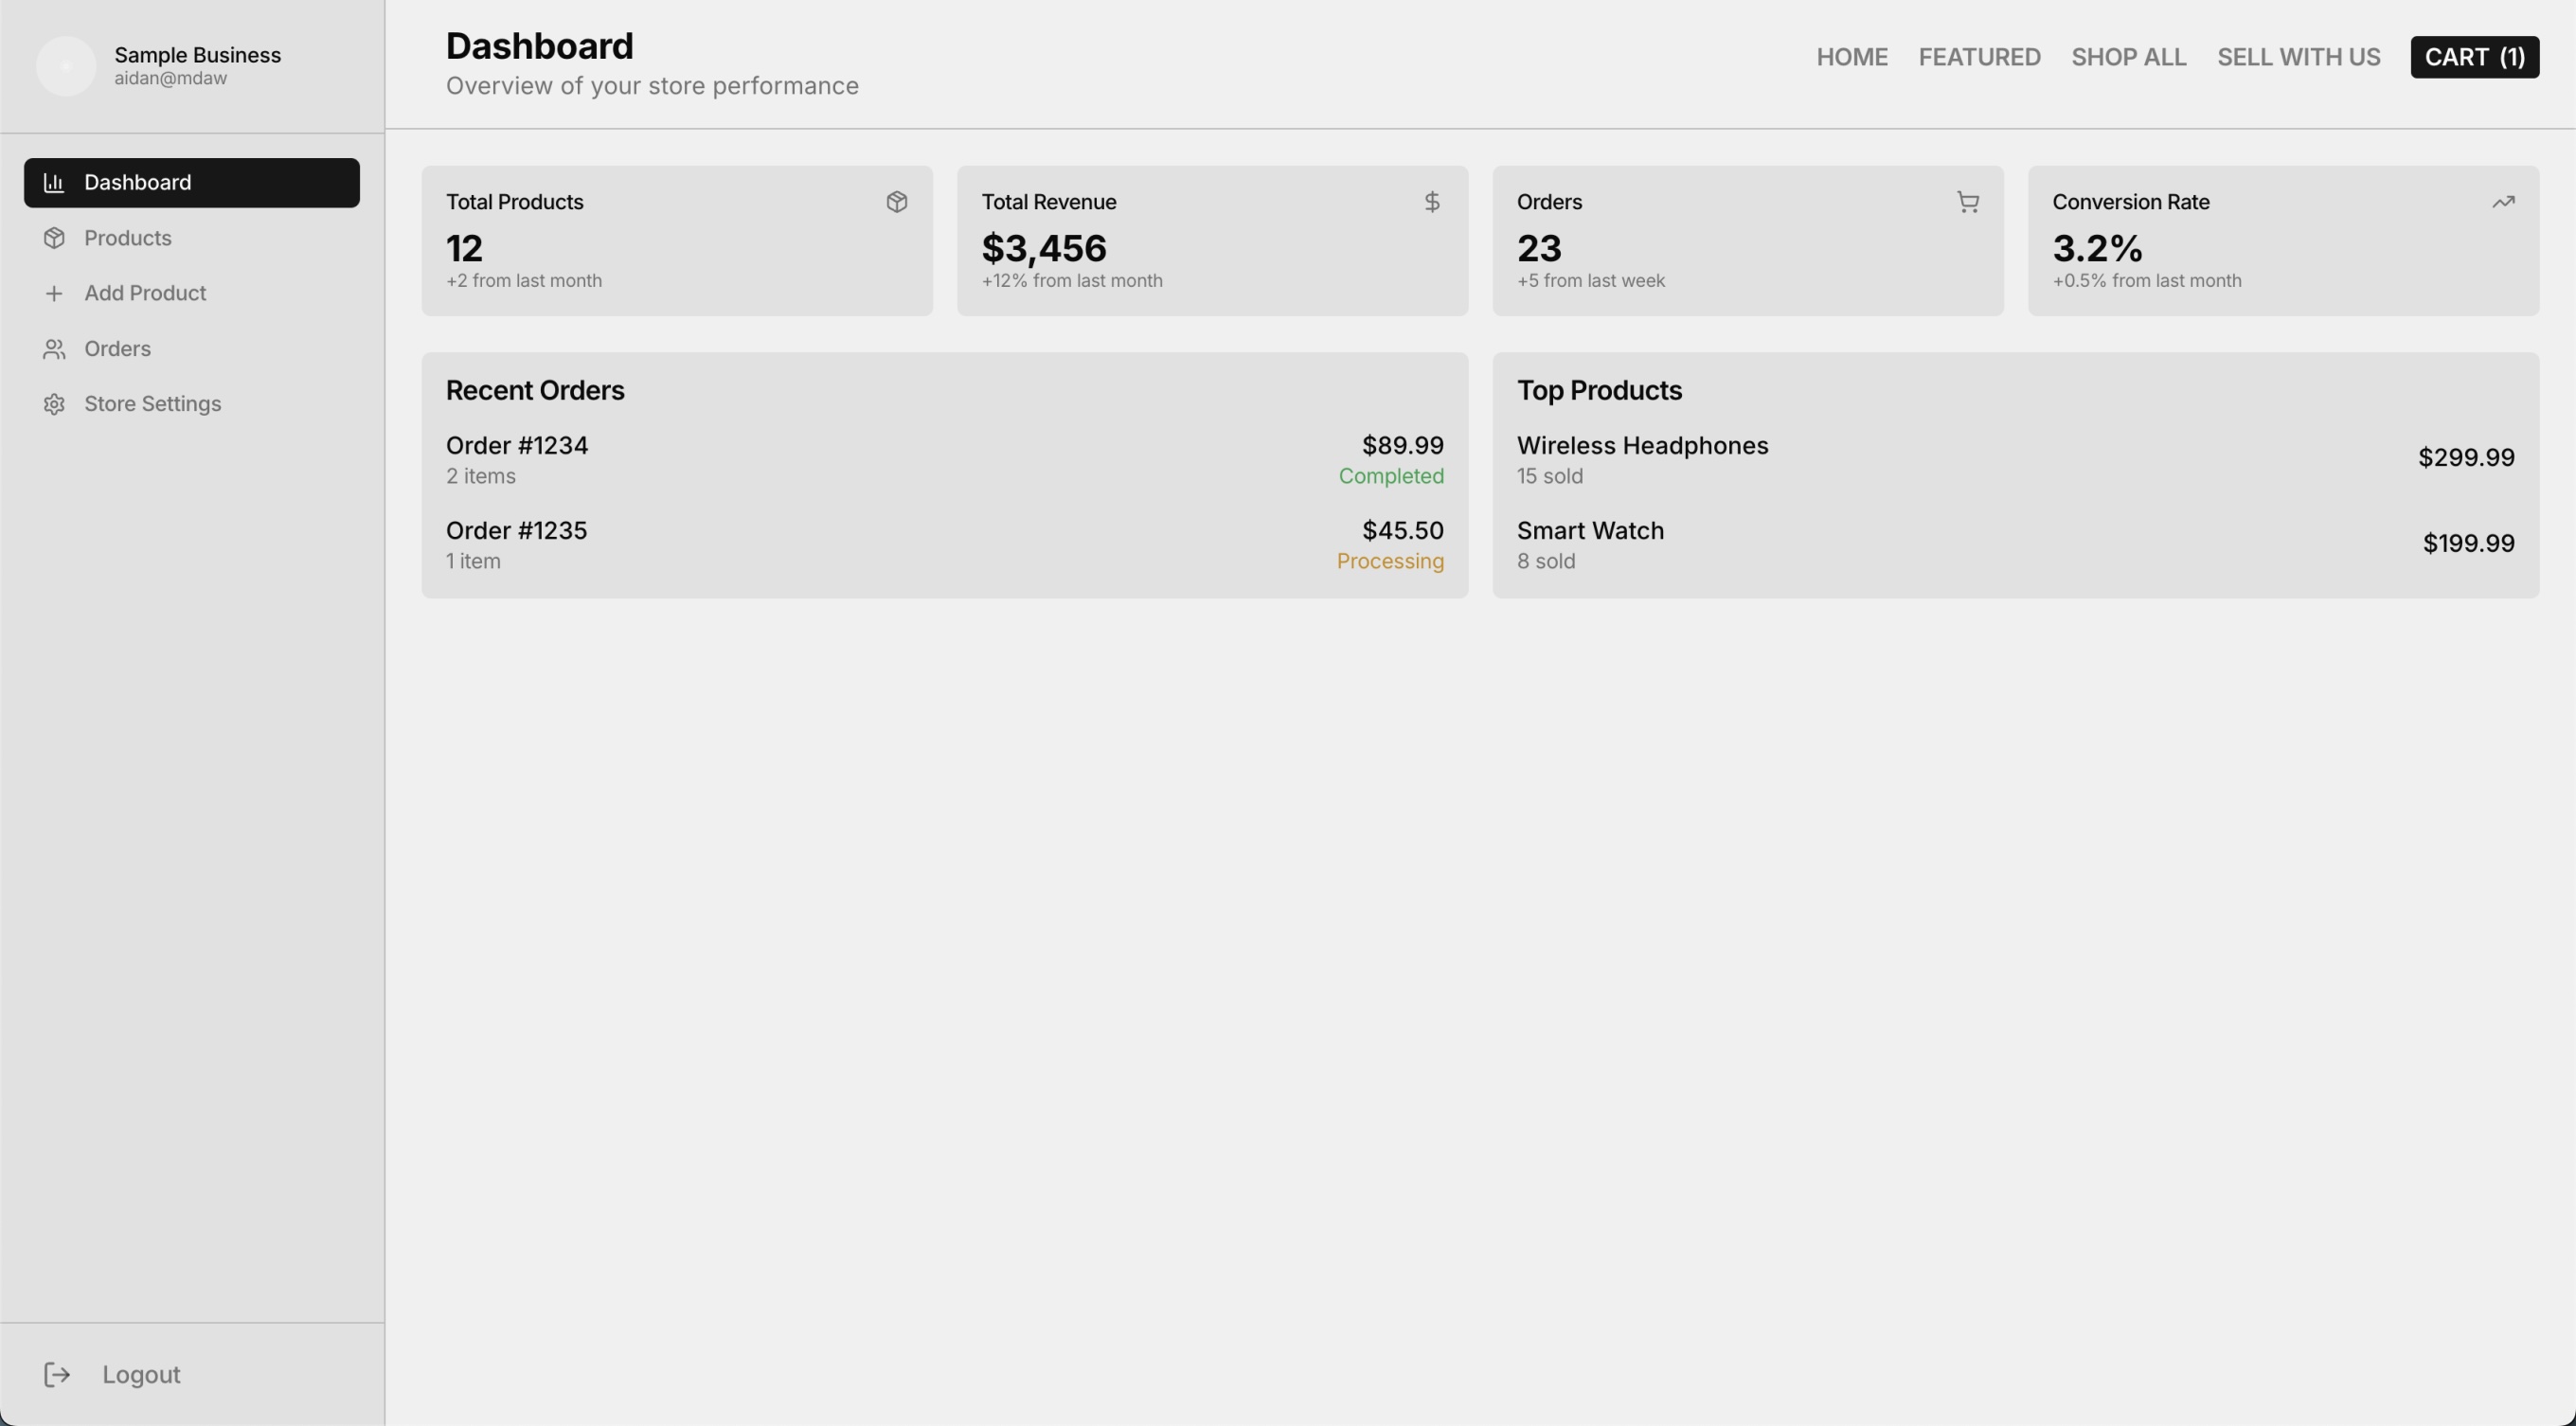2576x1426 pixels.
Task: Open the SELL WITH US link
Action: tap(2298, 57)
